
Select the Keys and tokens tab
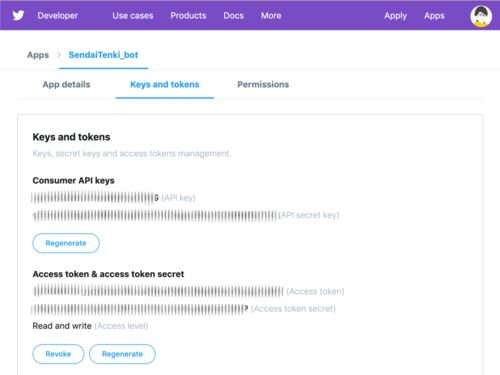(165, 84)
